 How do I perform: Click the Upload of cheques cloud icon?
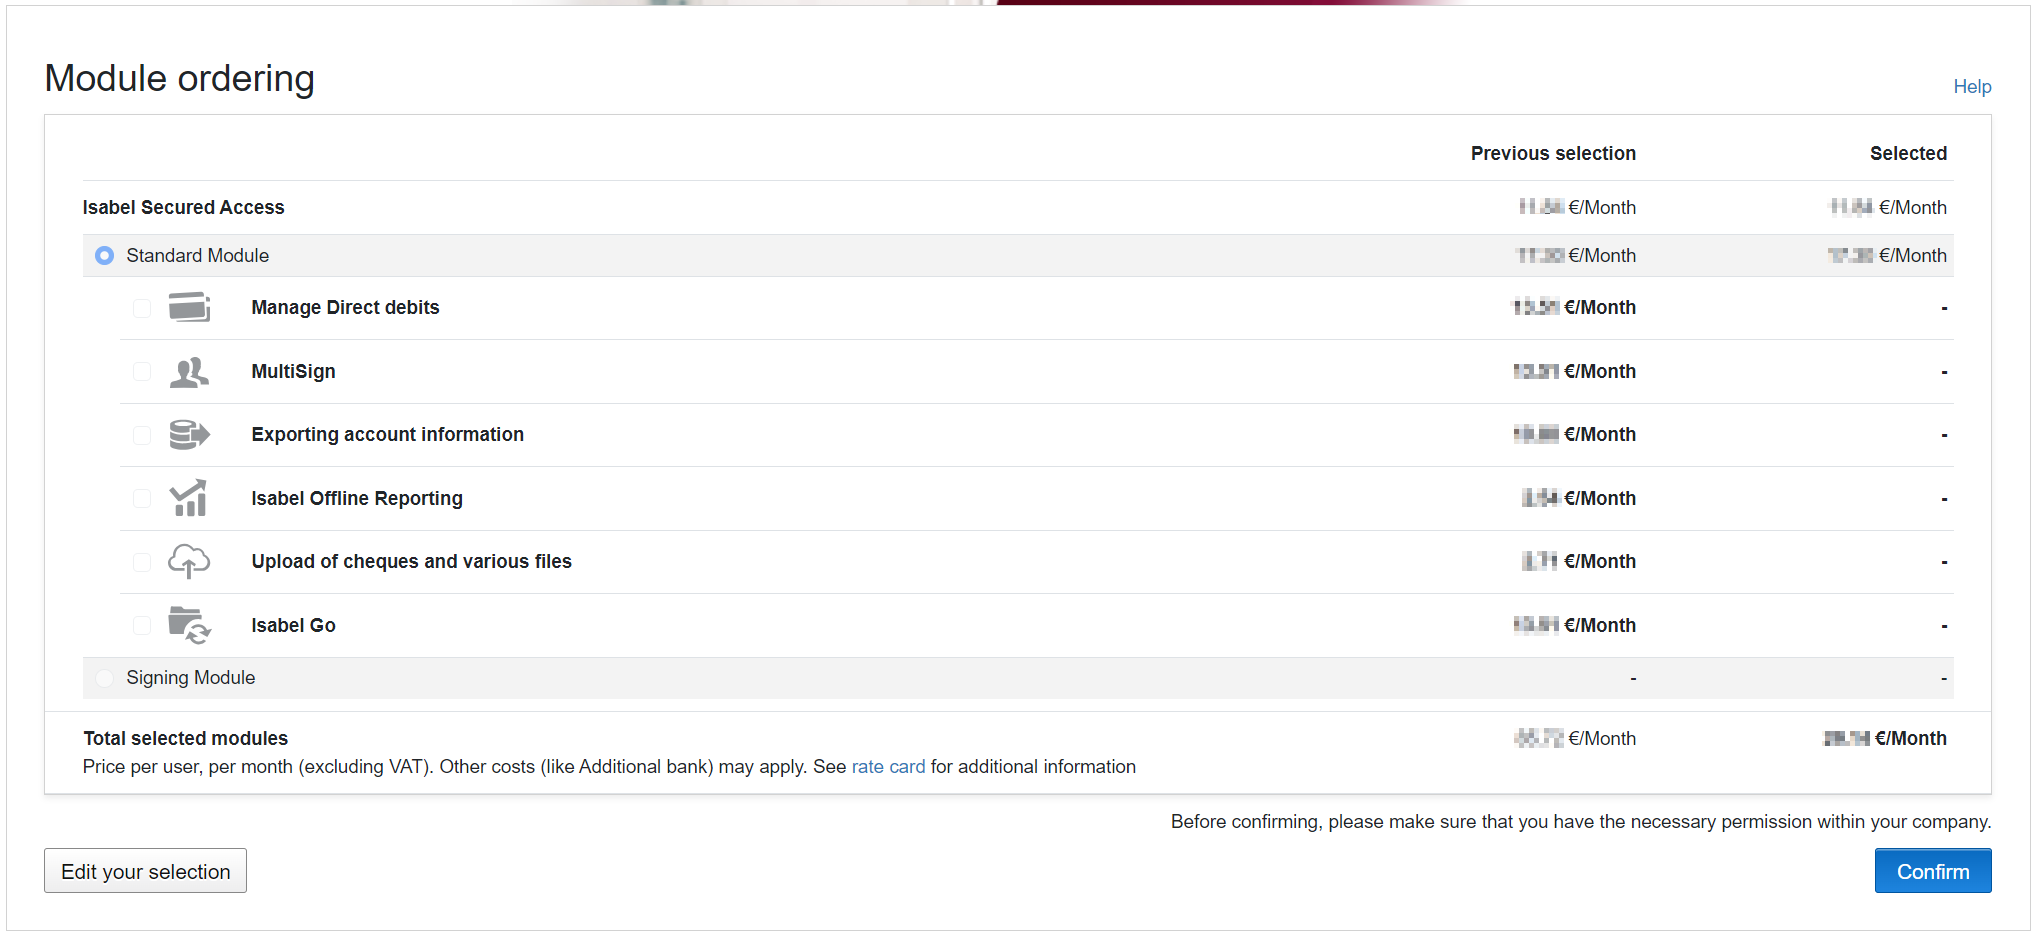point(189,561)
